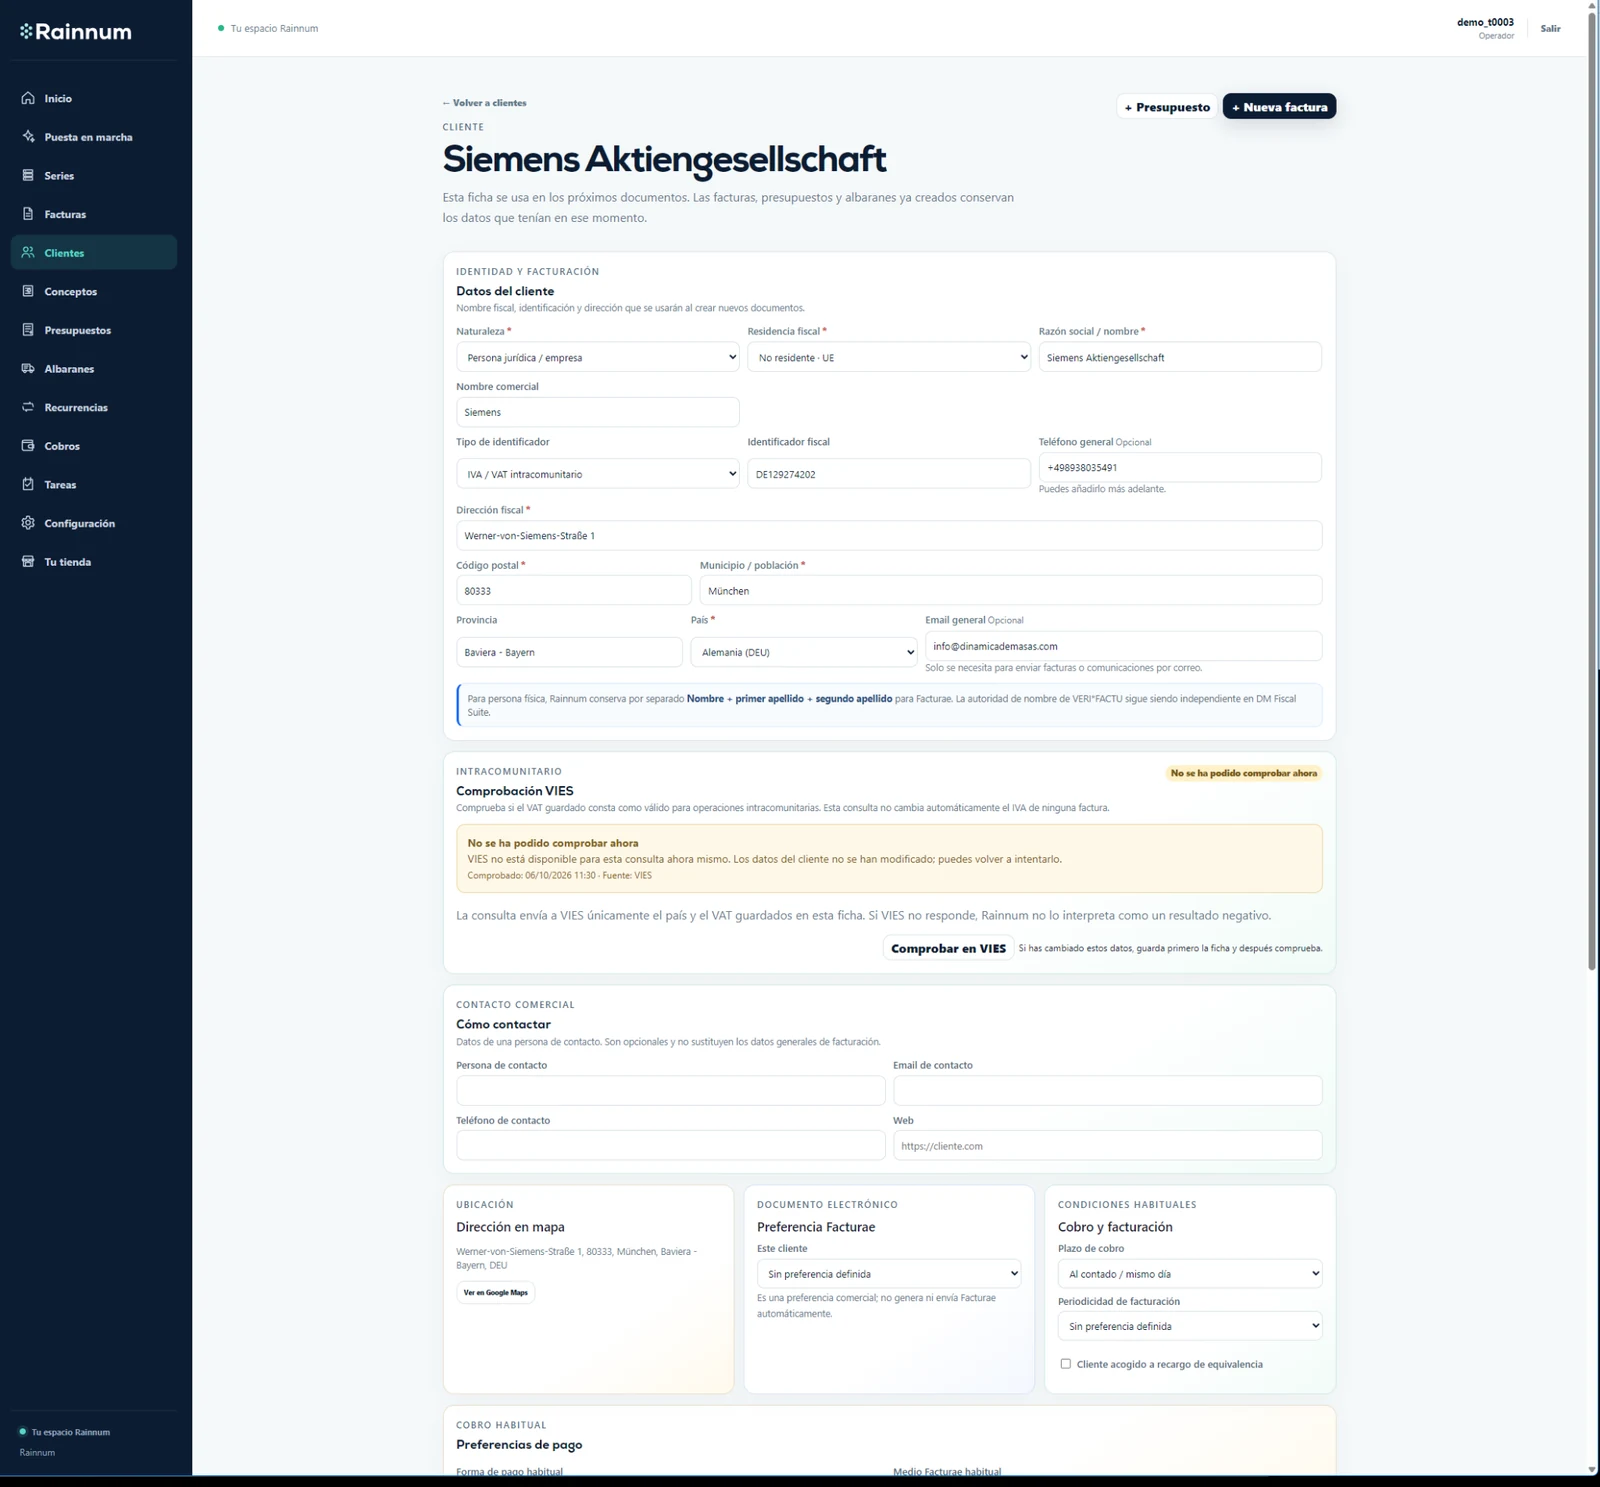
Task: Select the Series icon in sidebar
Action: (28, 175)
